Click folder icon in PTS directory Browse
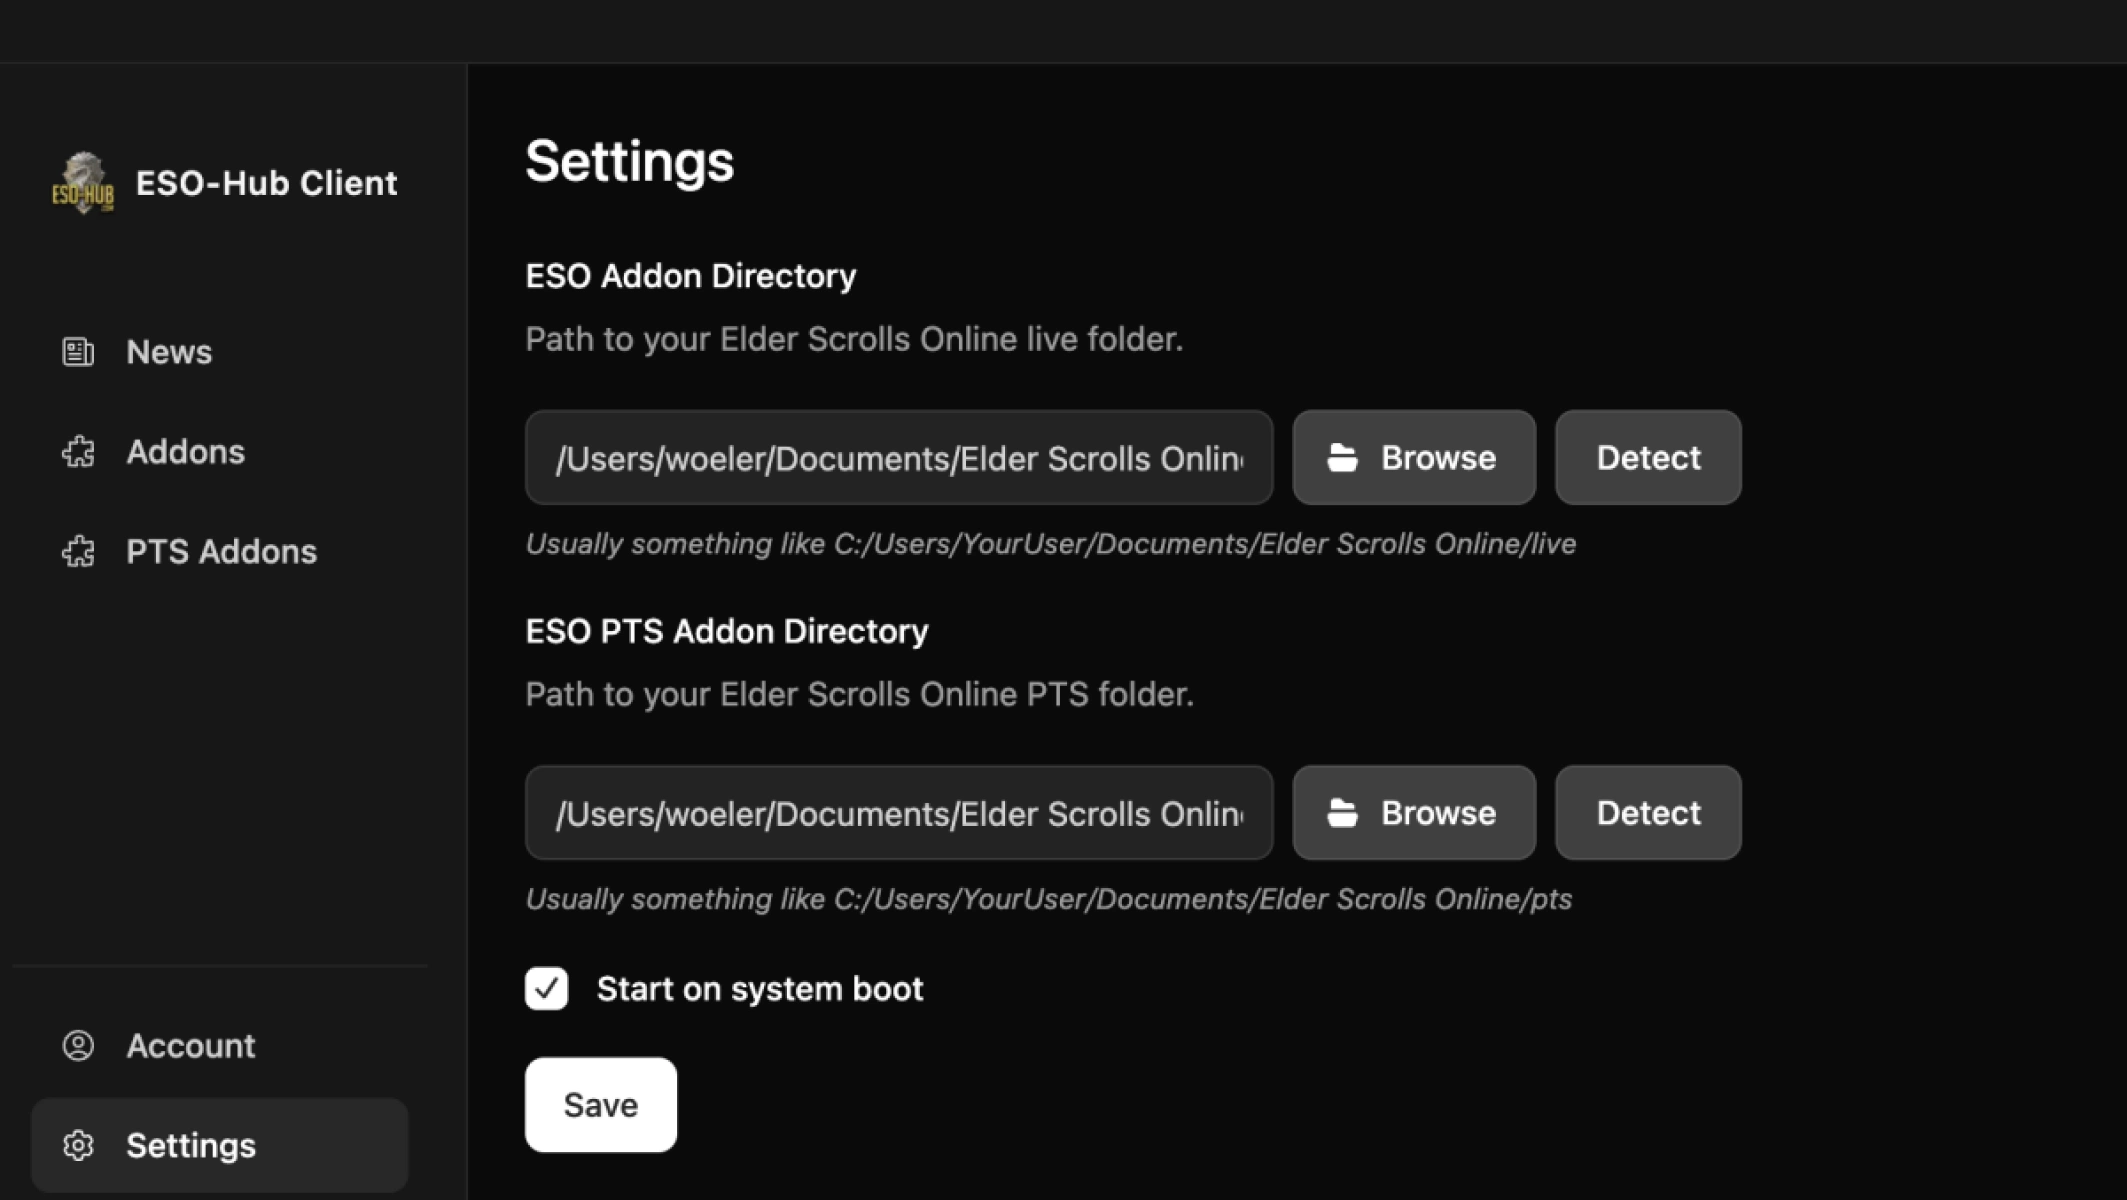The image size is (2127, 1200). click(1342, 813)
